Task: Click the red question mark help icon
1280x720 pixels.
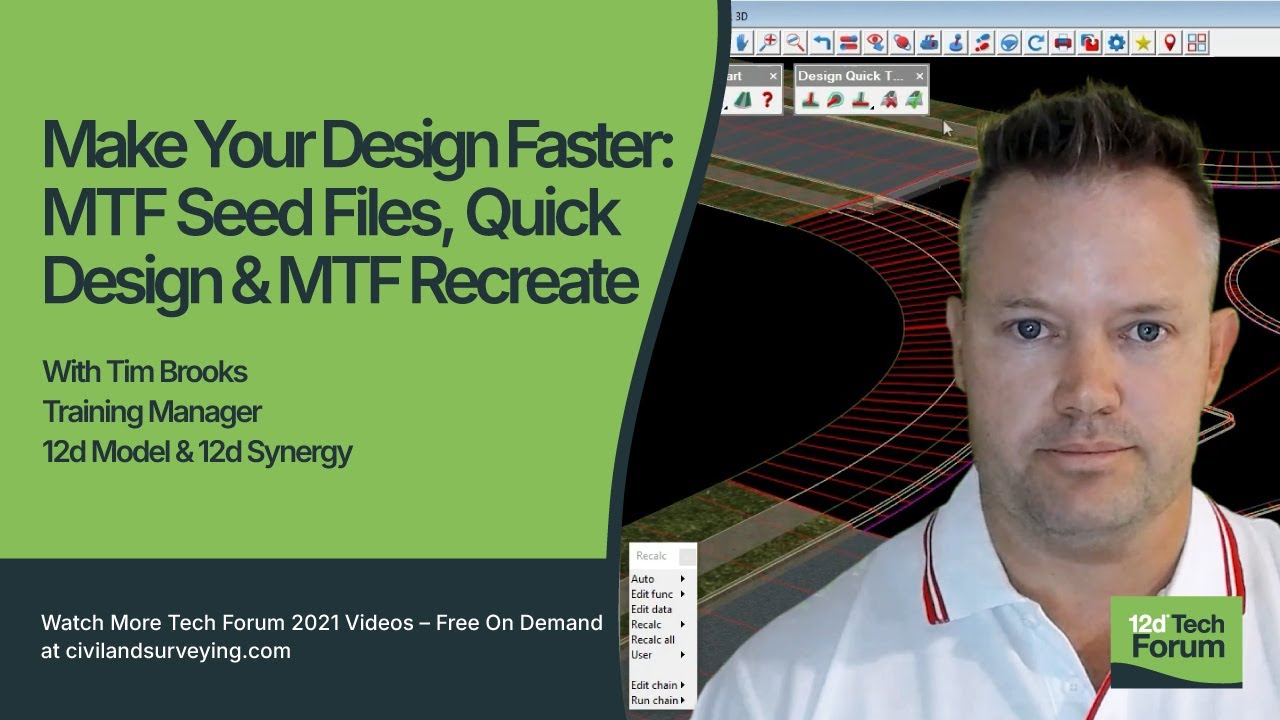Action: tap(767, 100)
